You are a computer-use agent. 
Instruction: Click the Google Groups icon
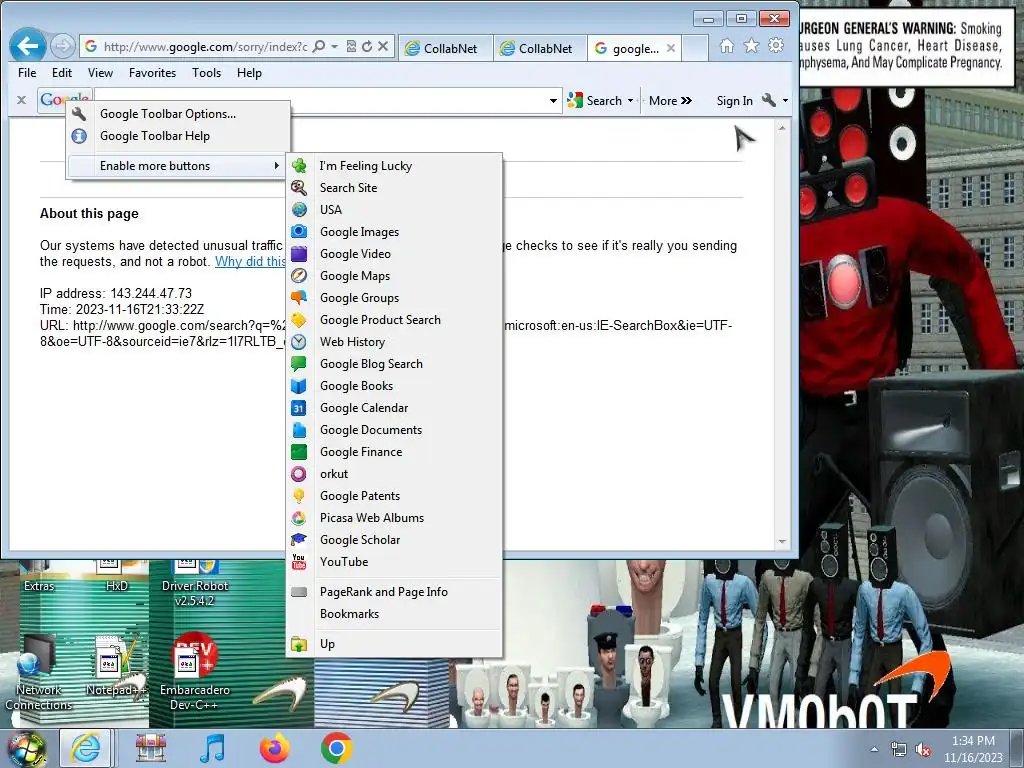pos(299,298)
